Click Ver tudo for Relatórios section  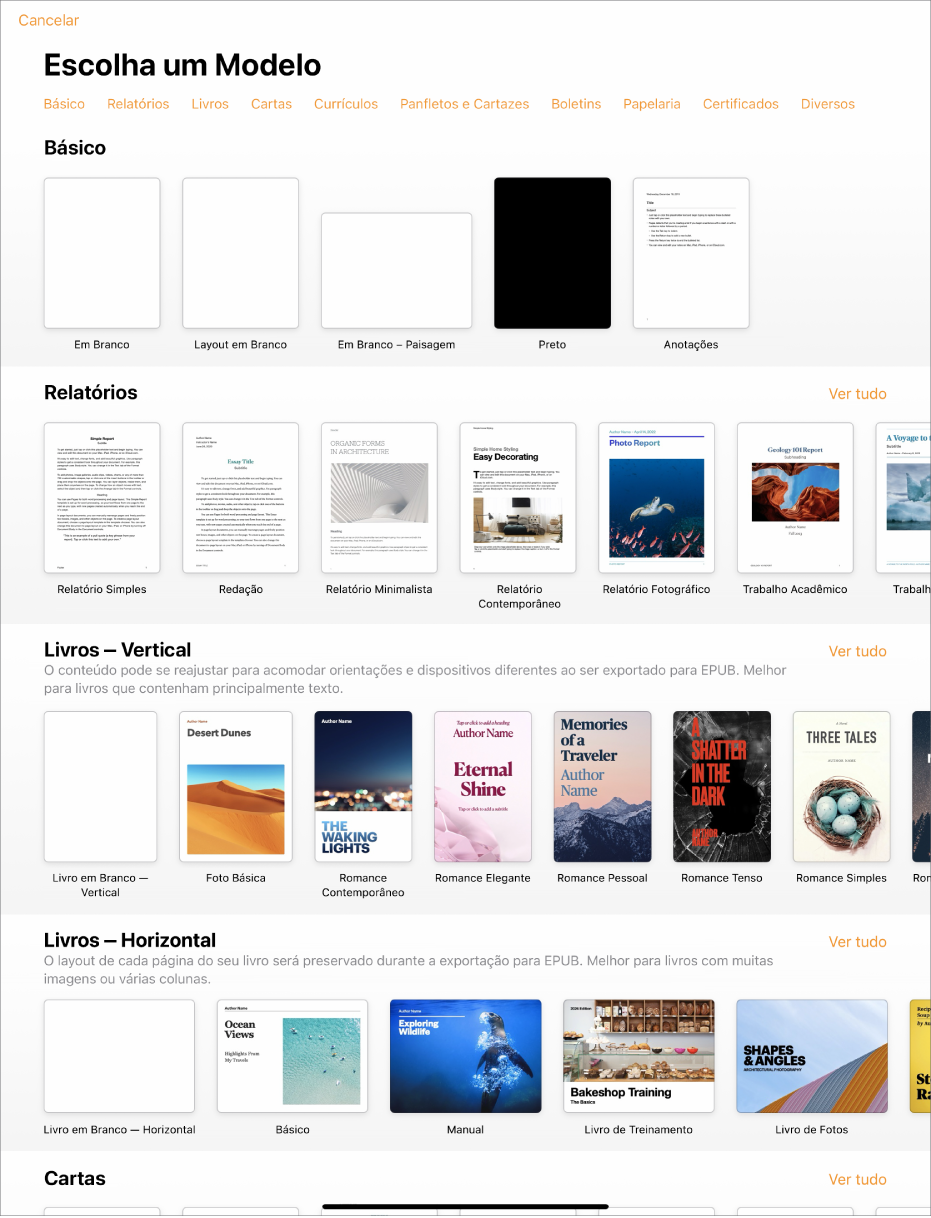pos(858,394)
